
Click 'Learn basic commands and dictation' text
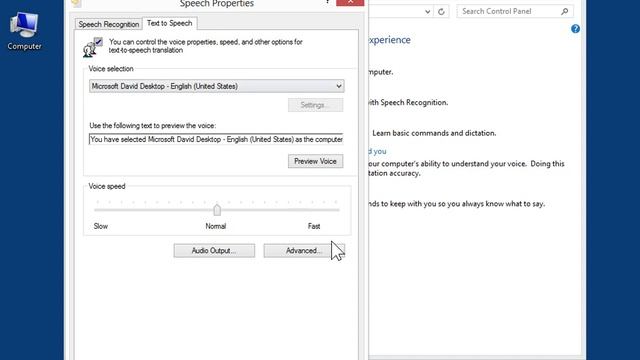434,133
